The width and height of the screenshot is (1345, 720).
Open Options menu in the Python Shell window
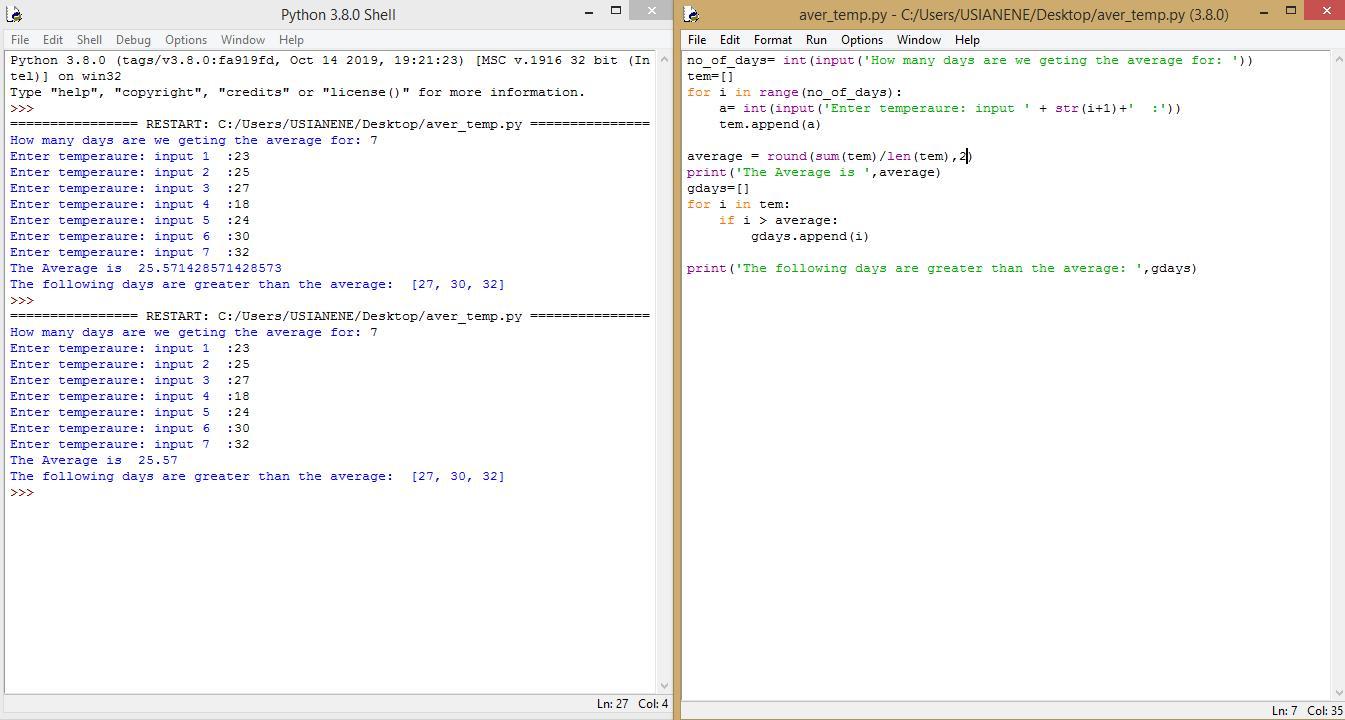pos(186,40)
